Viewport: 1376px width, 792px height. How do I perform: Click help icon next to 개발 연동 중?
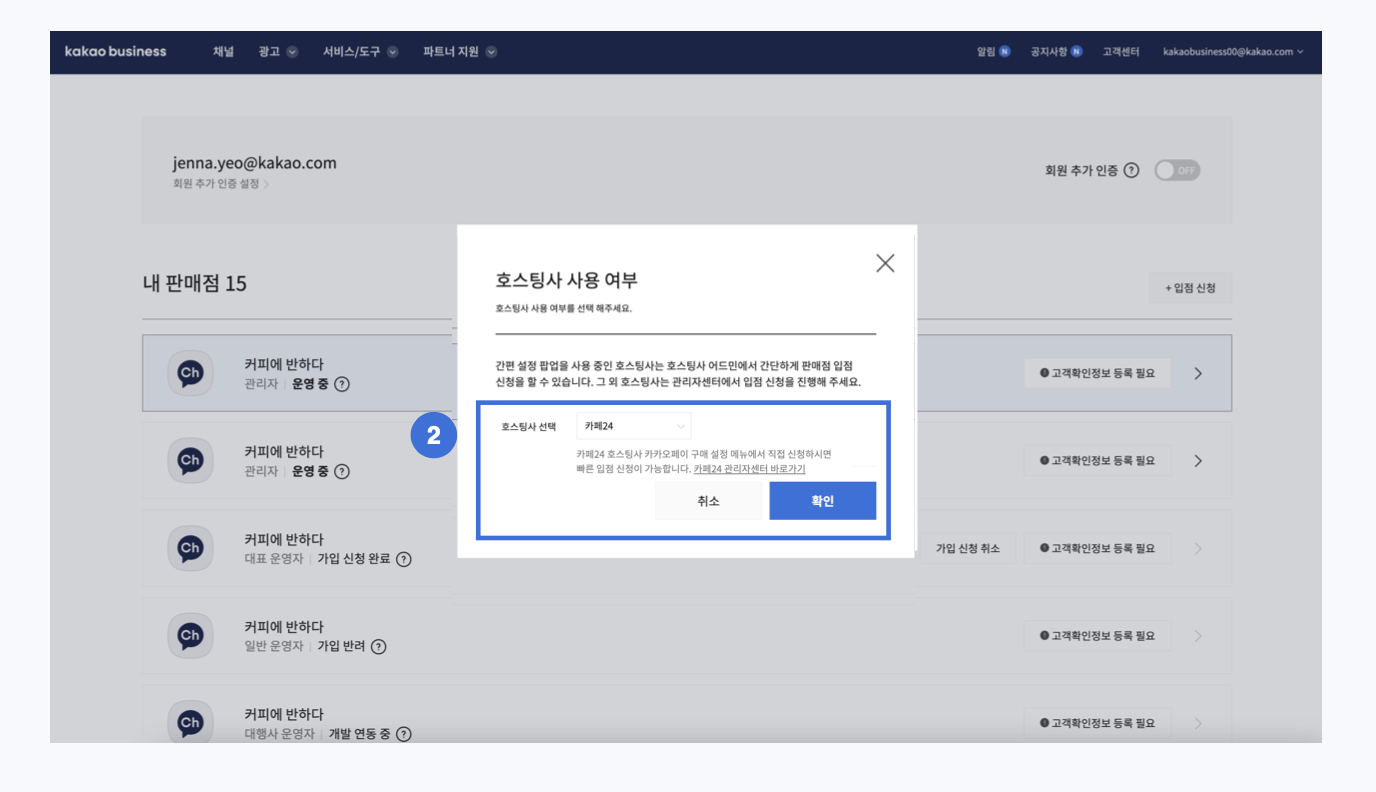(x=404, y=734)
